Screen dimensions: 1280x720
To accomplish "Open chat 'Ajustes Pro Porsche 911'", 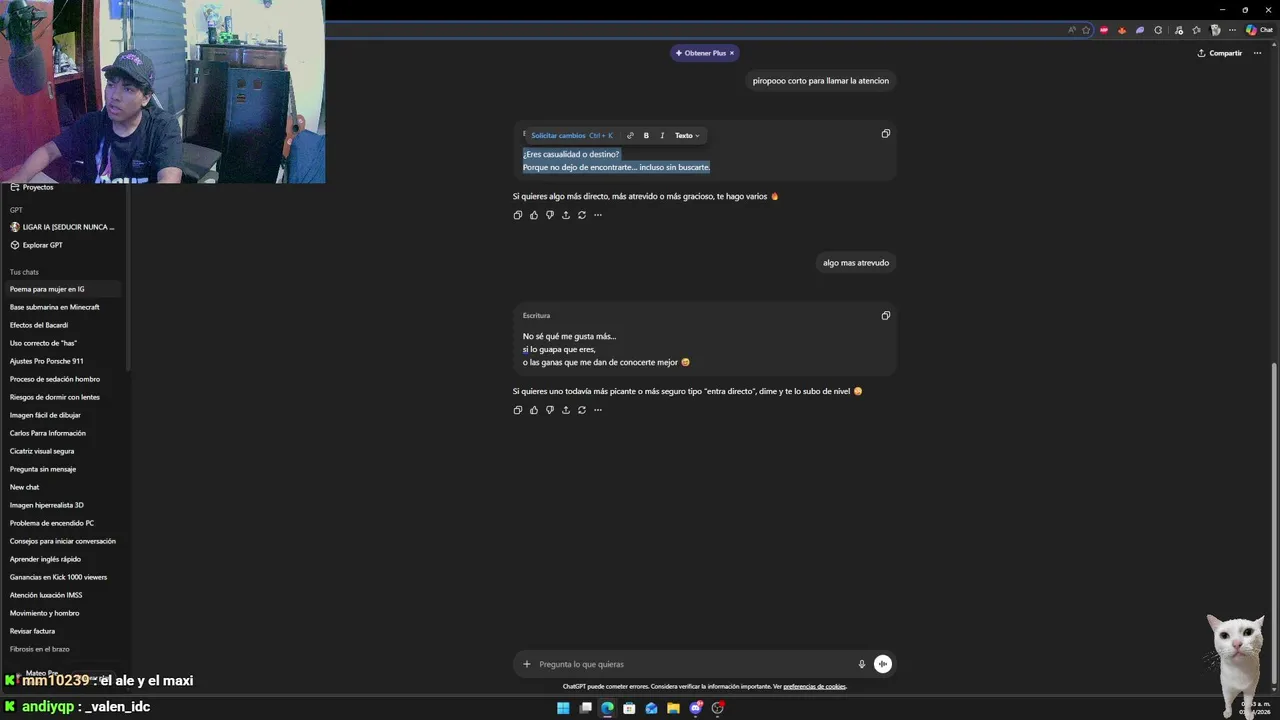I will 64,361.
